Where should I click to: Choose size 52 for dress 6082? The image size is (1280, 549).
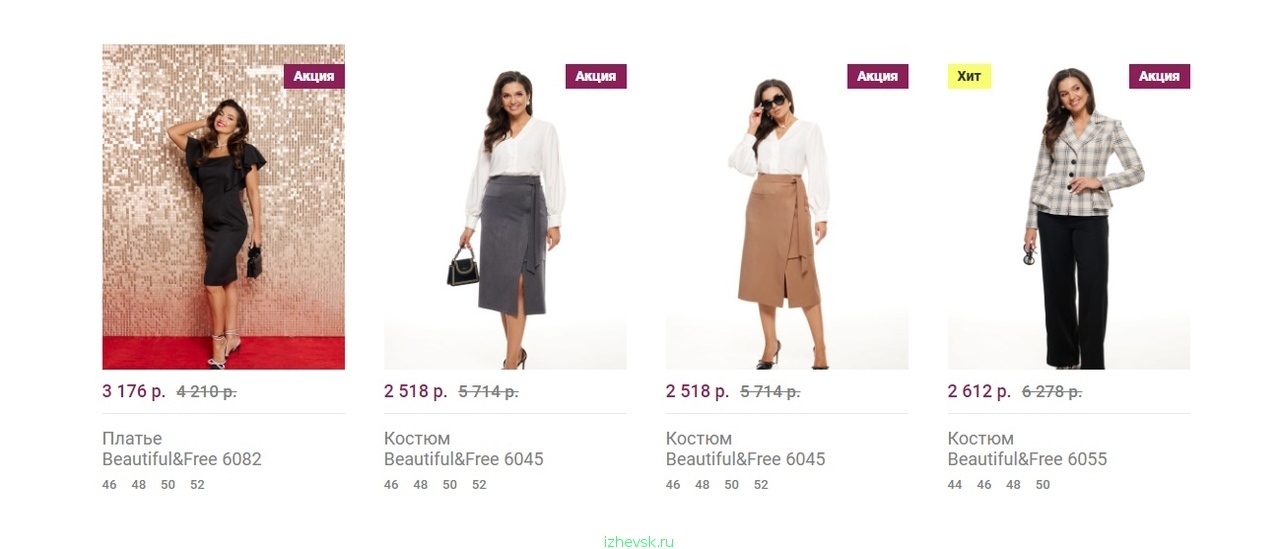point(197,485)
